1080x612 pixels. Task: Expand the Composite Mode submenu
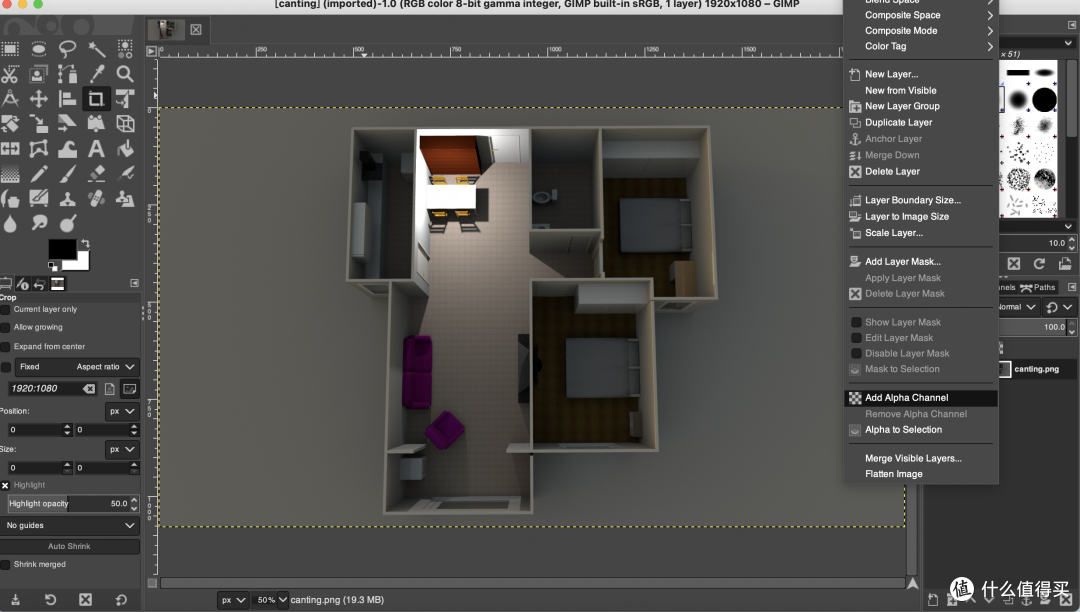click(921, 31)
